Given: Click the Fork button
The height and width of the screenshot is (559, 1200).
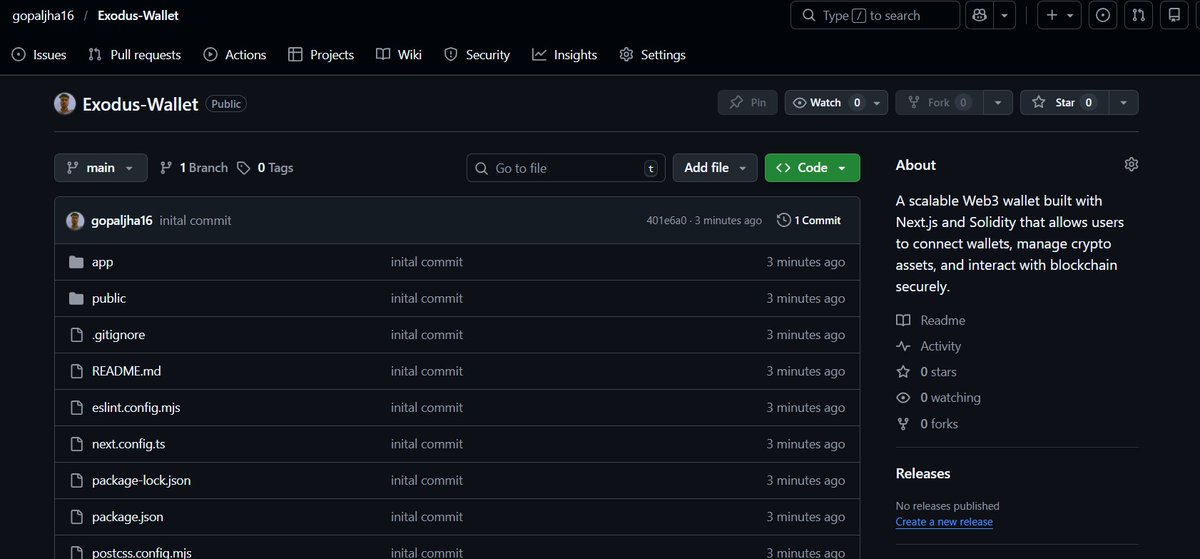Looking at the screenshot, I should pos(938,102).
